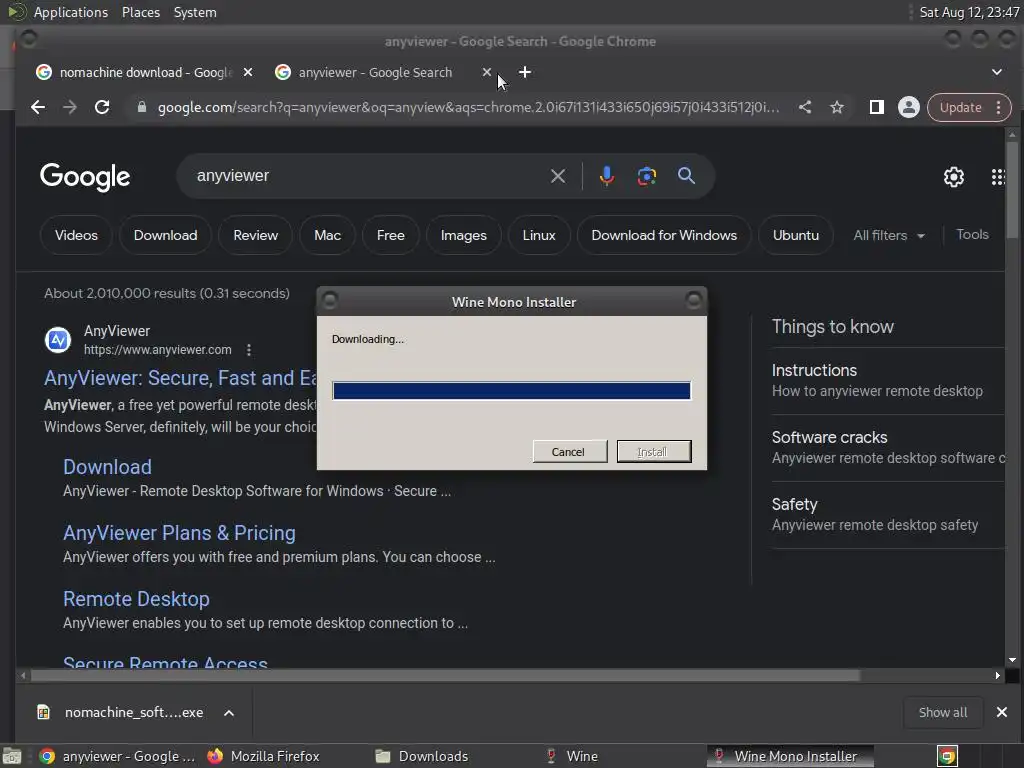Focus the Chrome address bar URL

pyautogui.click(x=468, y=107)
